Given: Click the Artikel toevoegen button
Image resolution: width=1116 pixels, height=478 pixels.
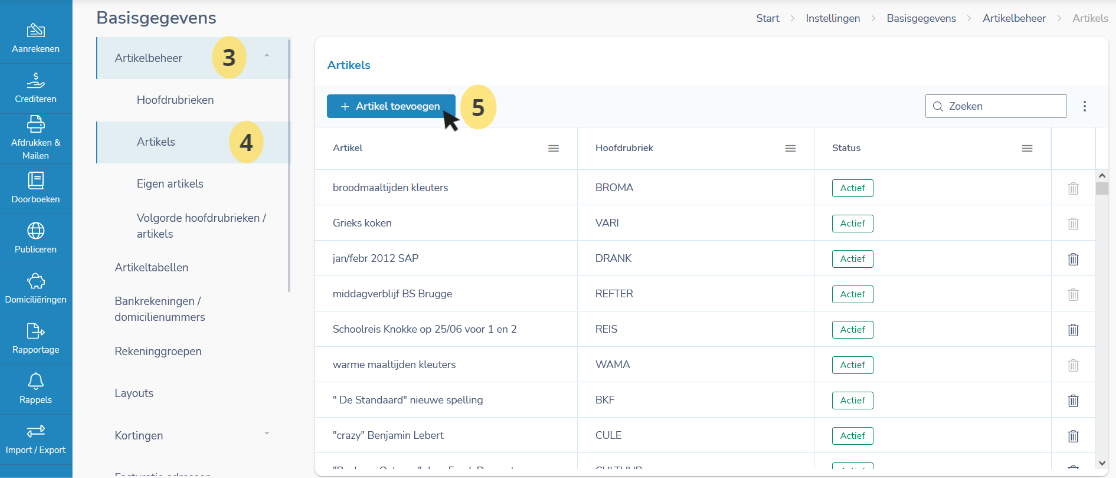Looking at the screenshot, I should point(391,106).
